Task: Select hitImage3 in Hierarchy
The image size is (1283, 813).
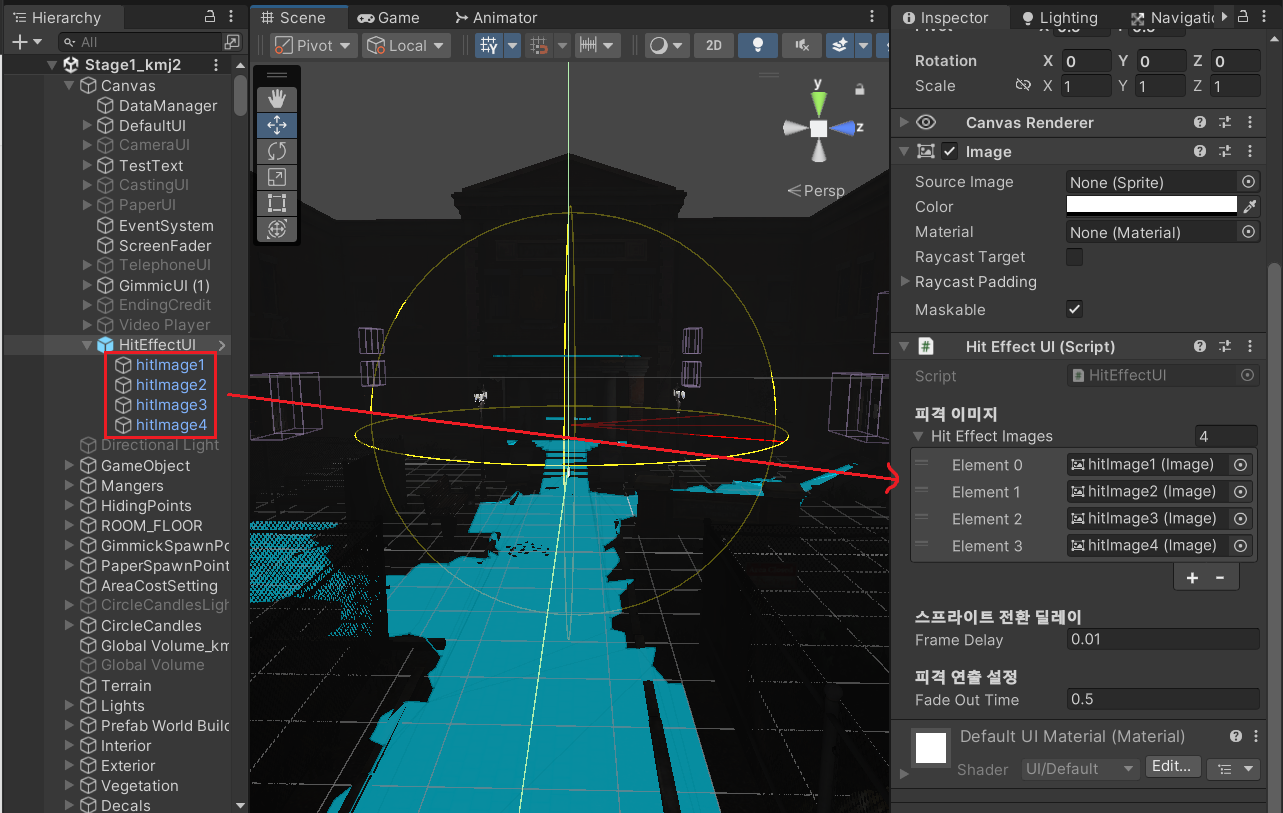Action: pyautogui.click(x=171, y=405)
